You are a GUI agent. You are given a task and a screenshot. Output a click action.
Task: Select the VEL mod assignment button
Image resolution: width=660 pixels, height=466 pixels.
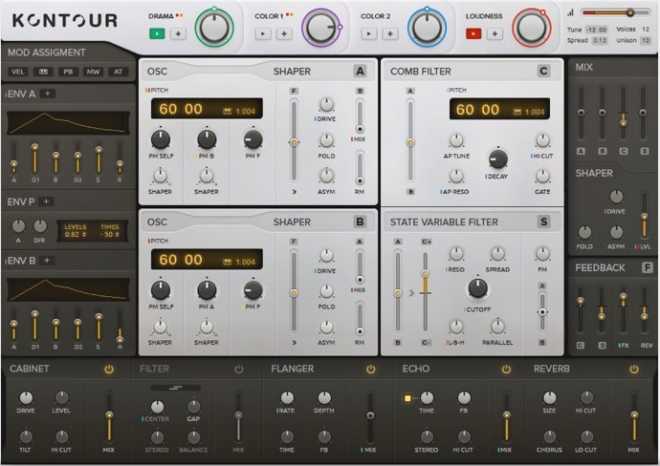(18, 72)
